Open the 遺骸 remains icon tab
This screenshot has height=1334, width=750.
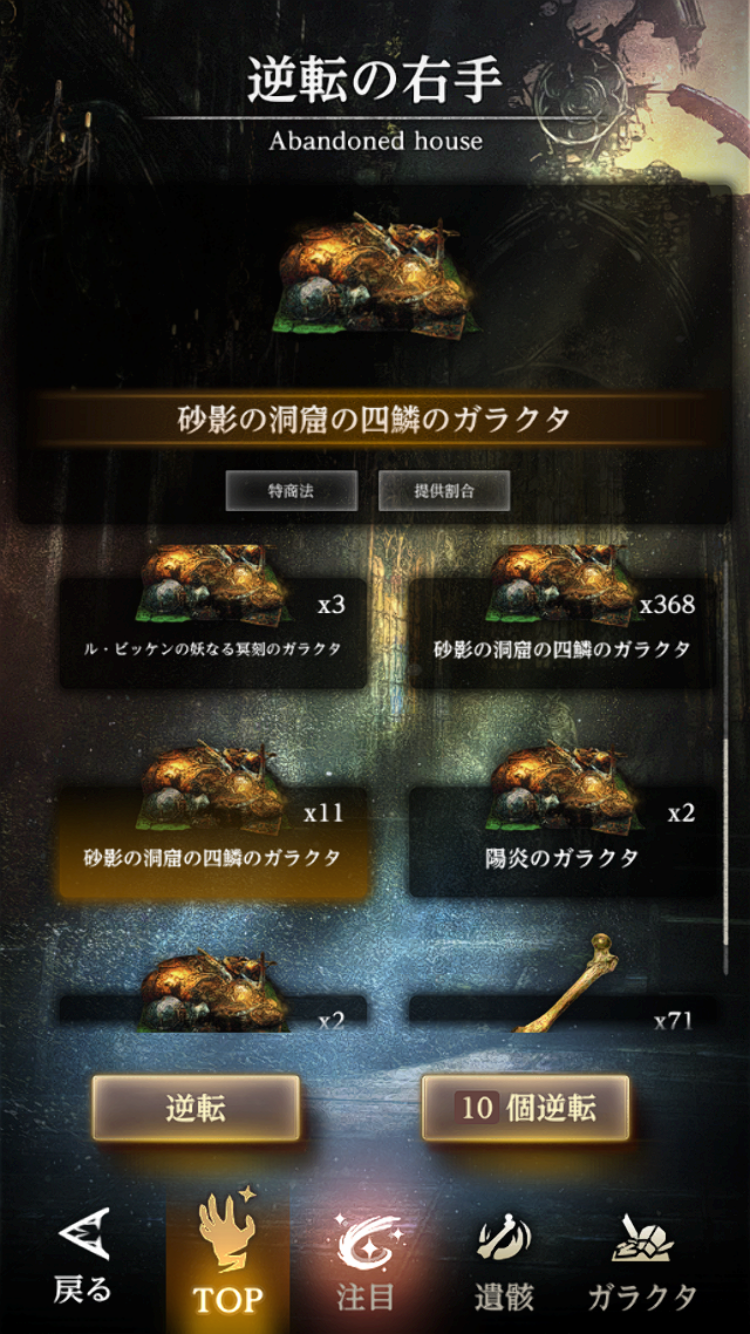(x=504, y=1240)
